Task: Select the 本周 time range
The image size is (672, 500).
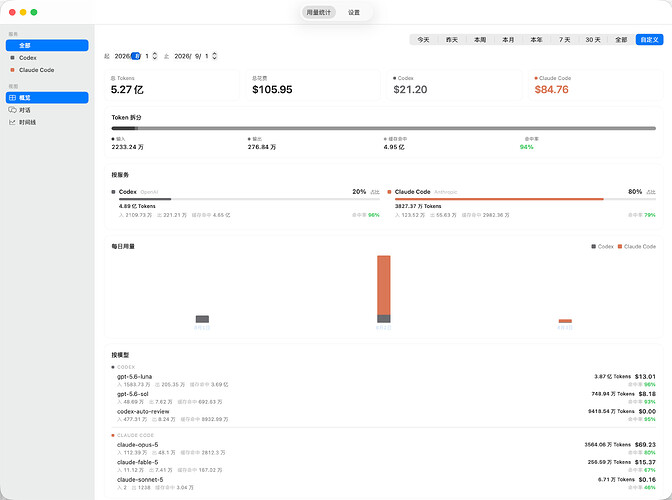Action: pos(480,40)
